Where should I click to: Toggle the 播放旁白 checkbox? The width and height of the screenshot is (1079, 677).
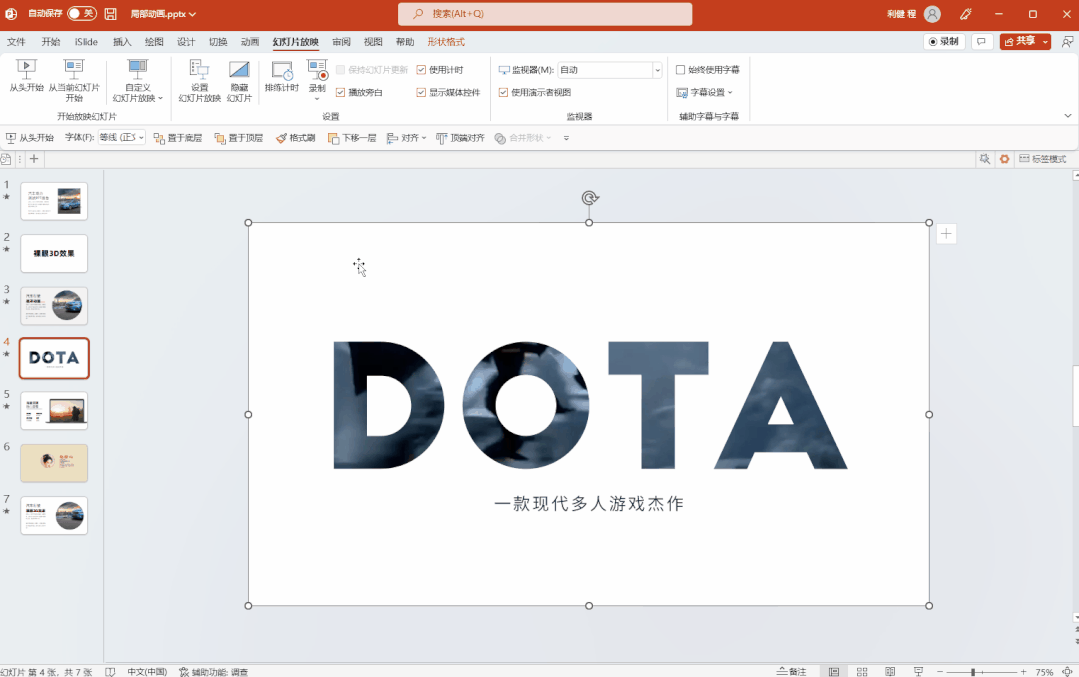pos(340,92)
